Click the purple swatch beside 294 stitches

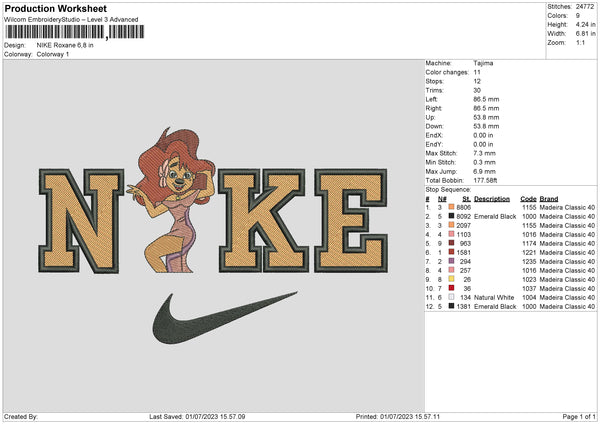[452, 261]
